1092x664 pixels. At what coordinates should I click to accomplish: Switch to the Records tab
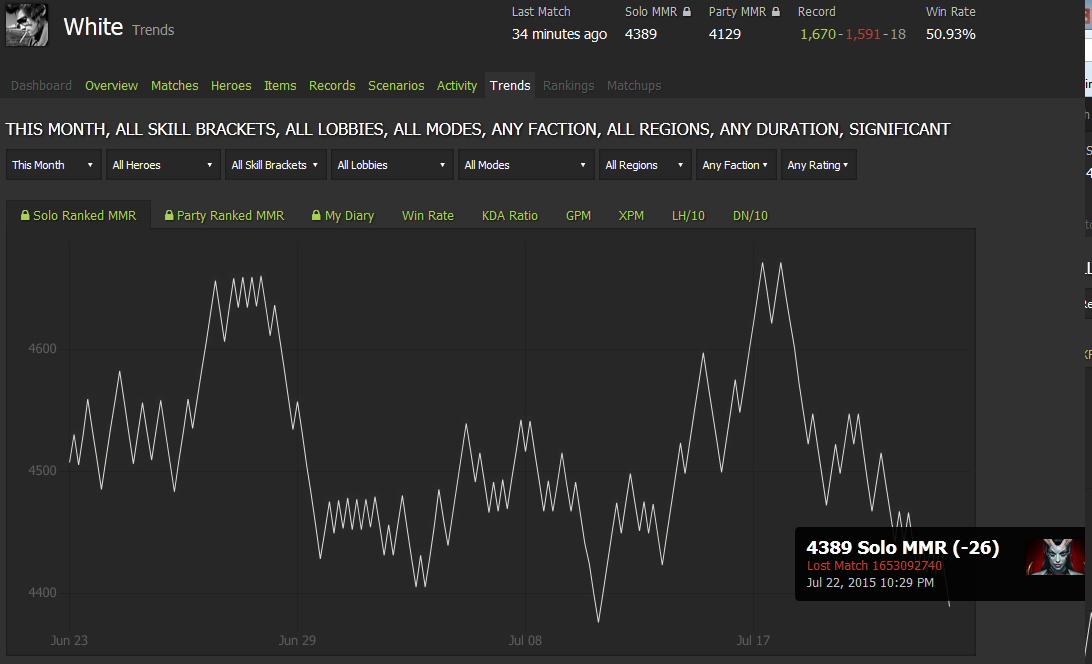(332, 86)
